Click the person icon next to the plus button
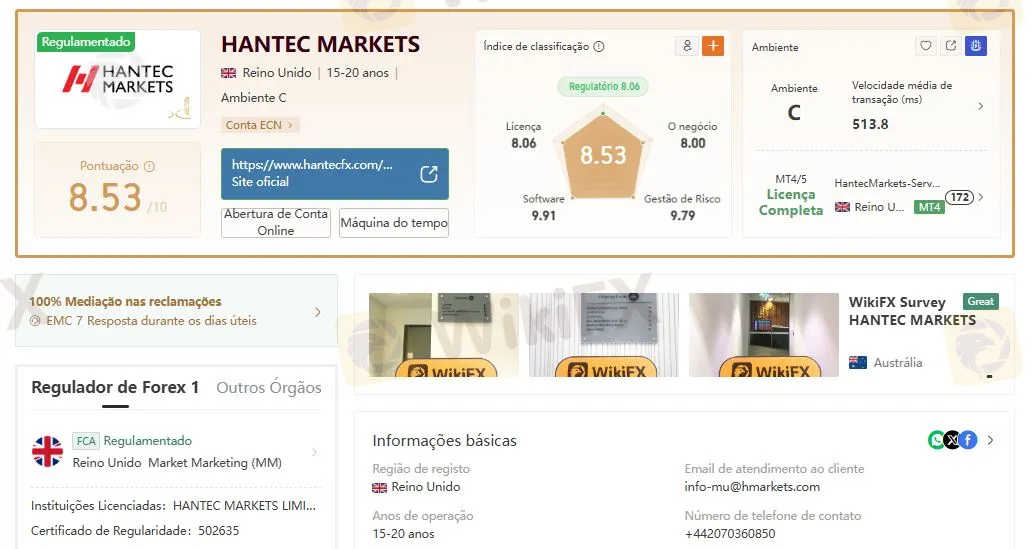The width and height of the screenshot is (1032, 549). pyautogui.click(x=687, y=46)
